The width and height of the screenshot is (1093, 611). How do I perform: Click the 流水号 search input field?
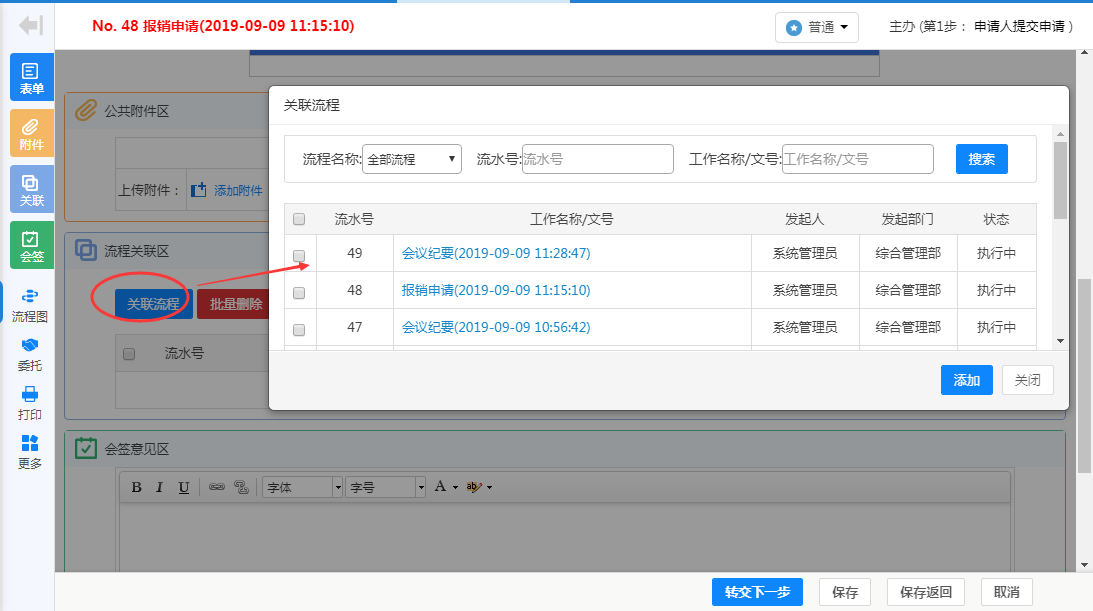597,159
